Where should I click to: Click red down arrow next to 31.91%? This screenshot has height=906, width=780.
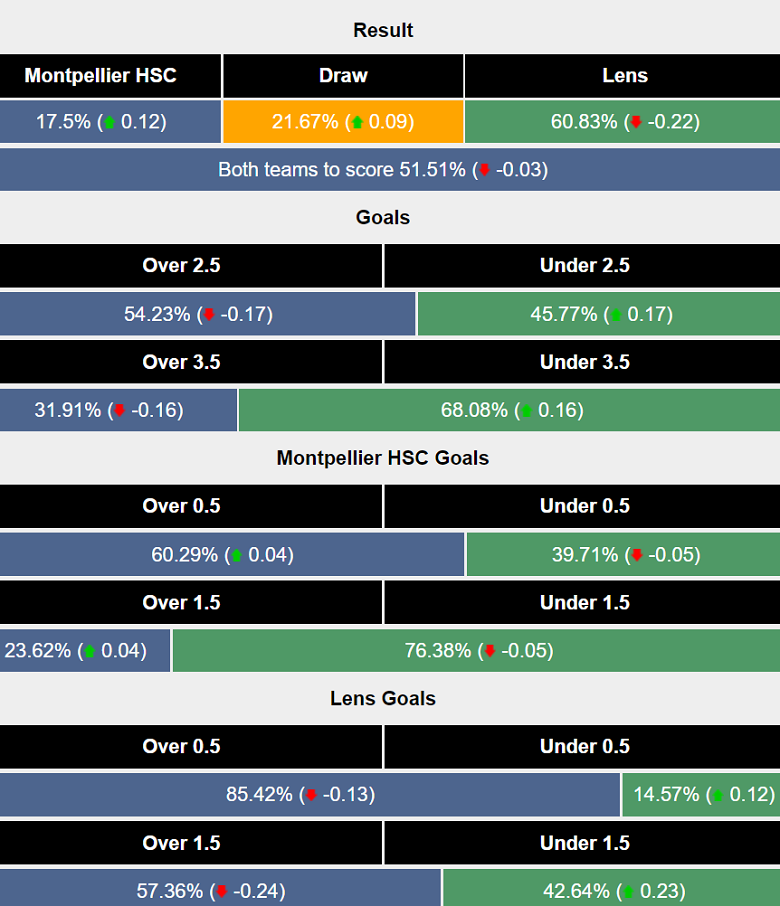[x=120, y=411]
